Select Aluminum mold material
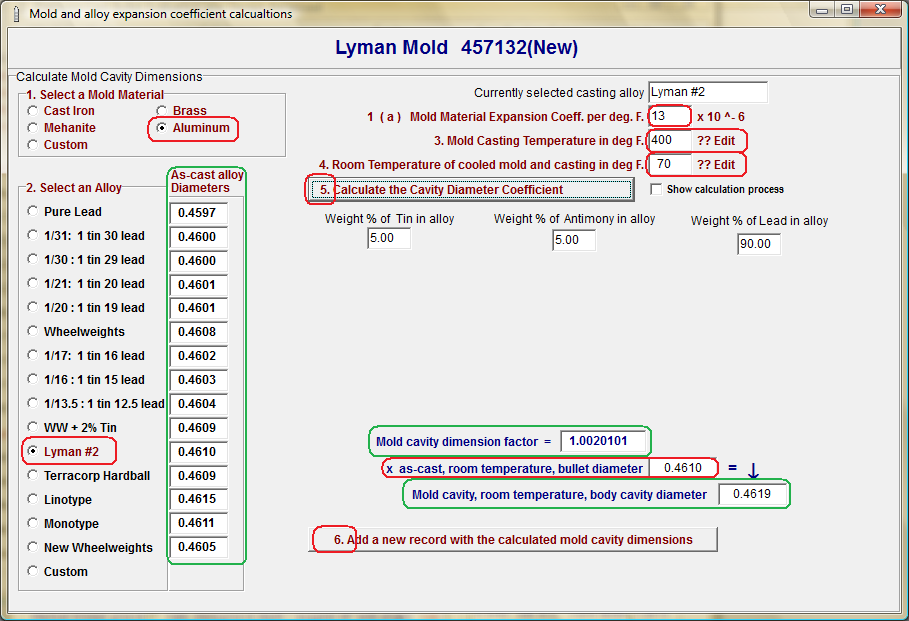 (x=193, y=128)
